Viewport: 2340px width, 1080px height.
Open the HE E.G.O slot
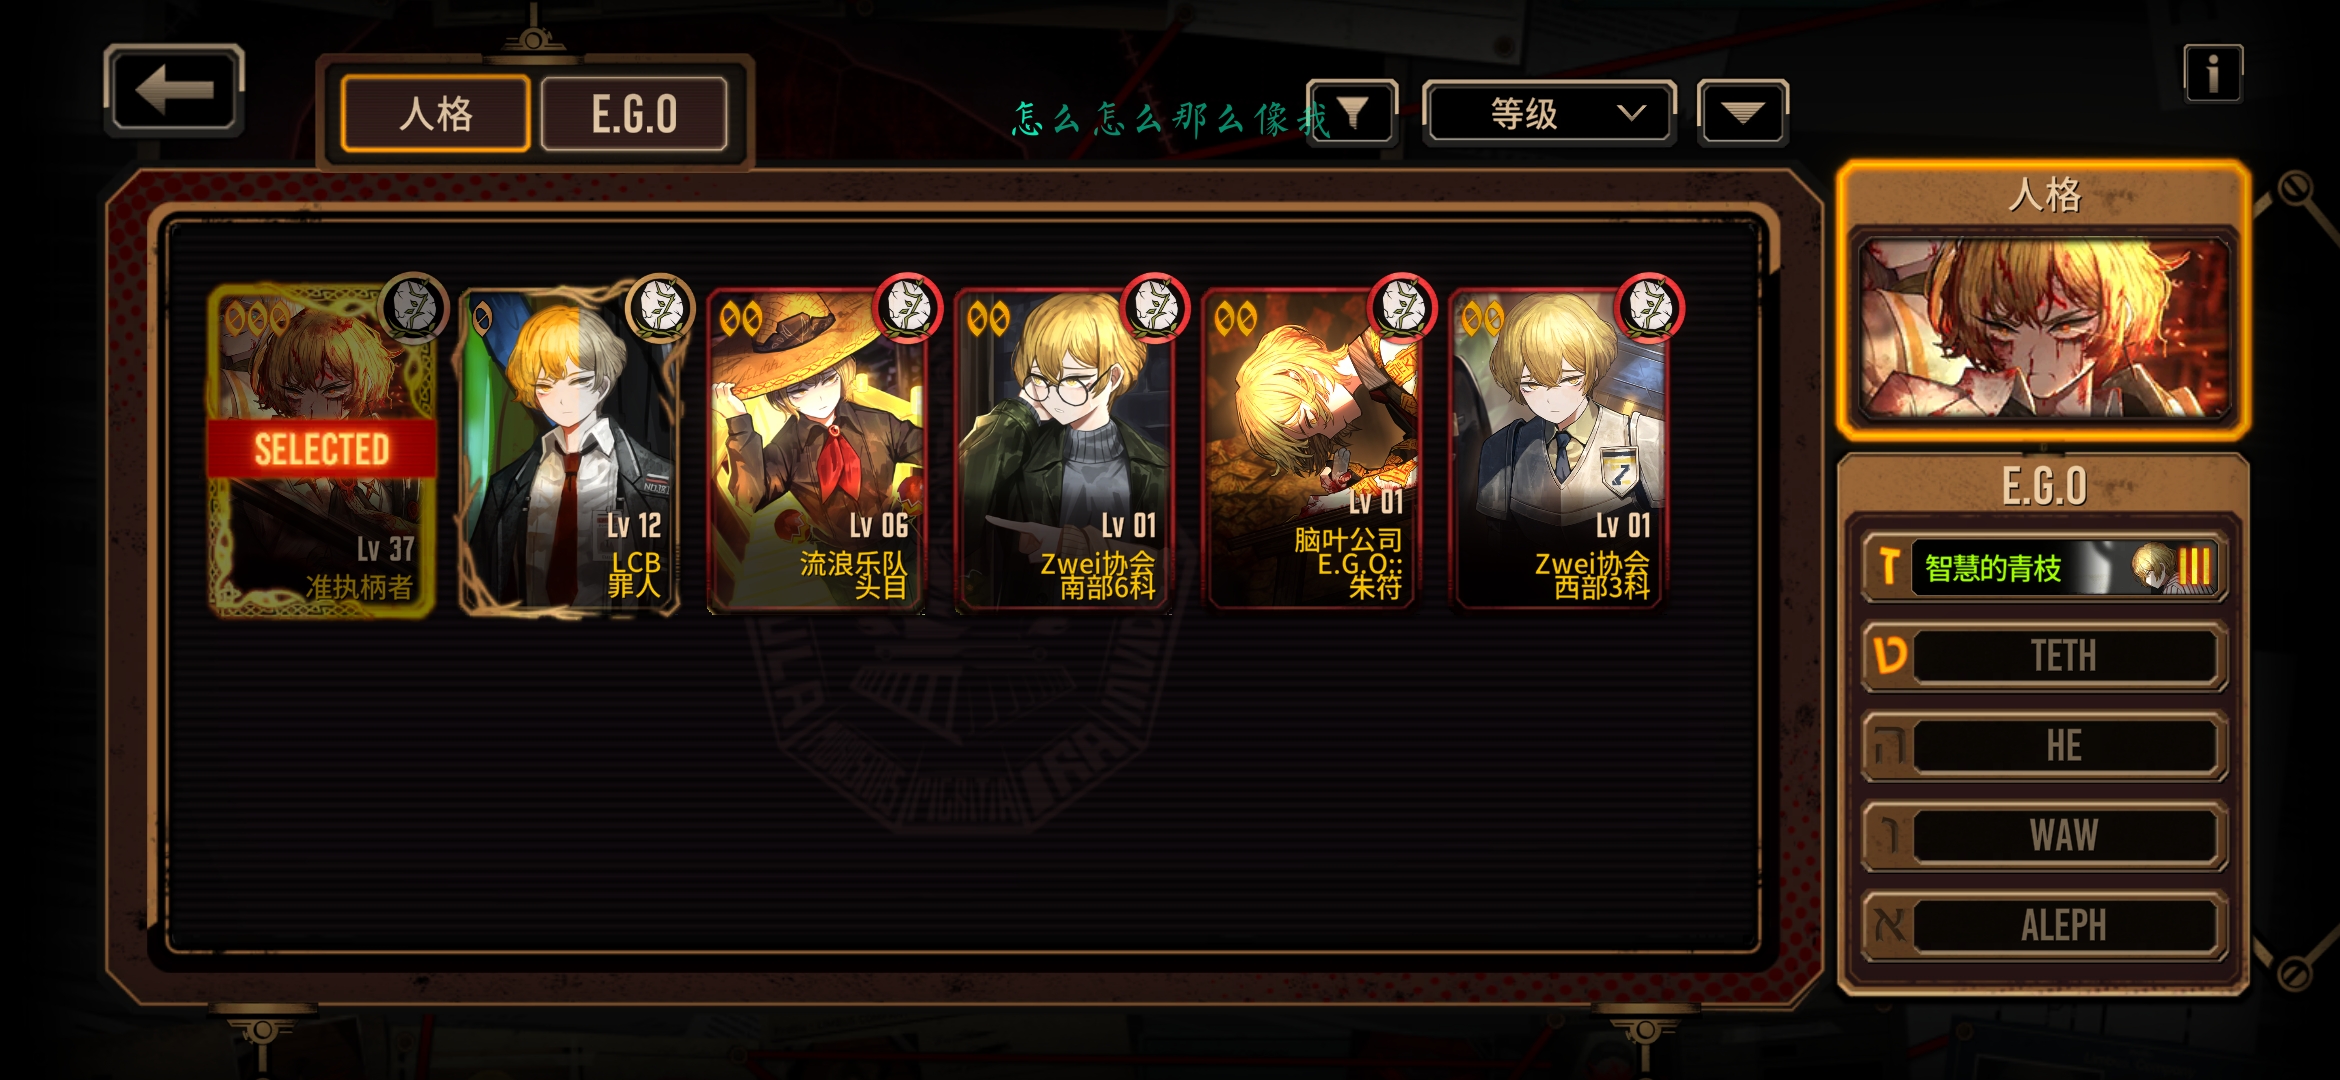tap(2044, 746)
